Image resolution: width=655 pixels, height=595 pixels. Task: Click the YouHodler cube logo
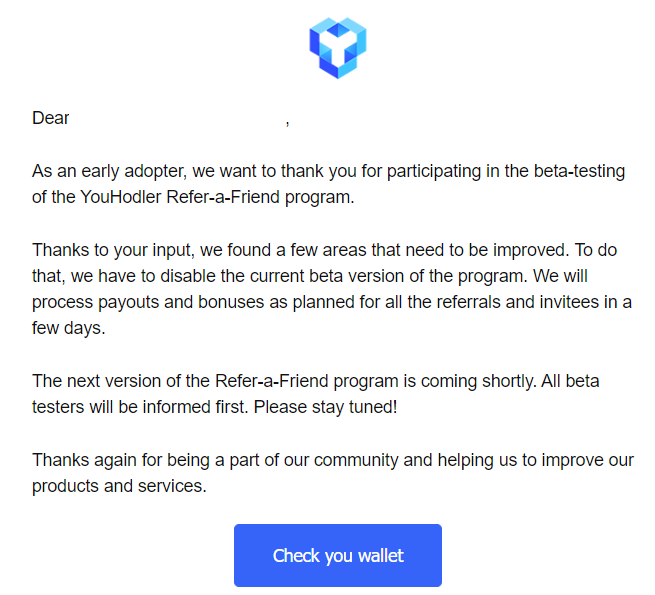click(x=338, y=48)
